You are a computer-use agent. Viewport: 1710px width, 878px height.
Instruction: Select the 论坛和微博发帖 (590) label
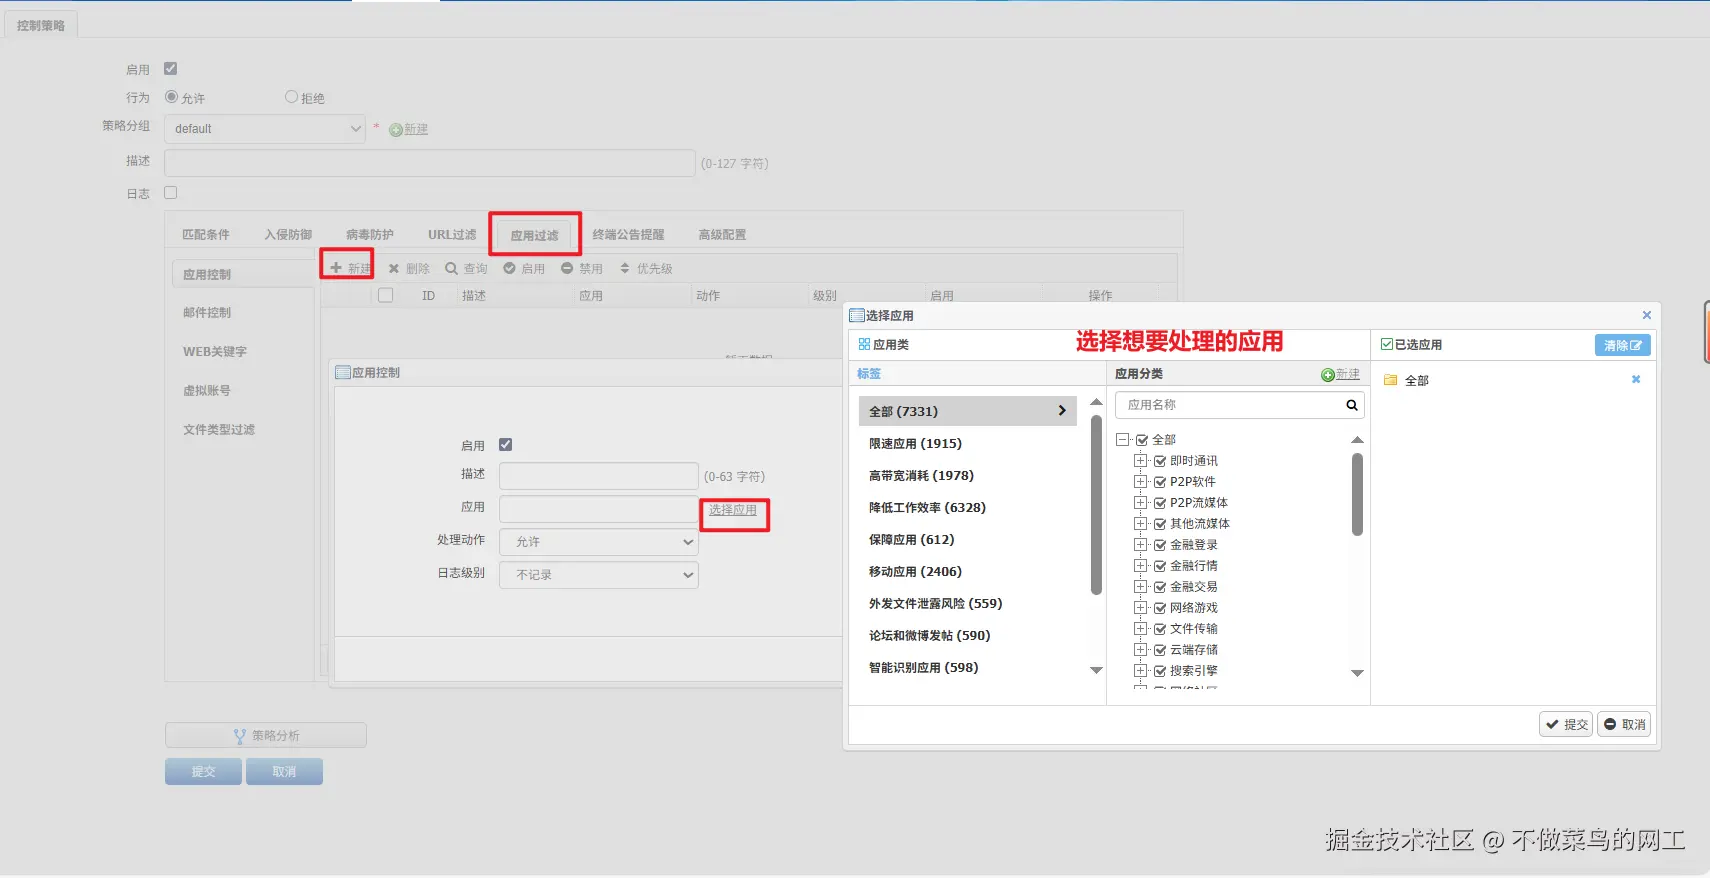929,635
